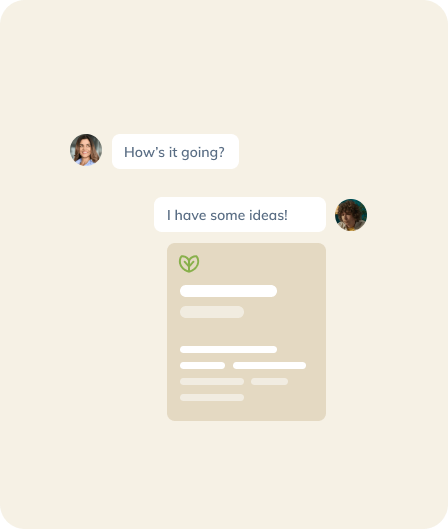The image size is (448, 529).
Task: Click the faded subtitle bar below the title
Action: pyautogui.click(x=212, y=312)
